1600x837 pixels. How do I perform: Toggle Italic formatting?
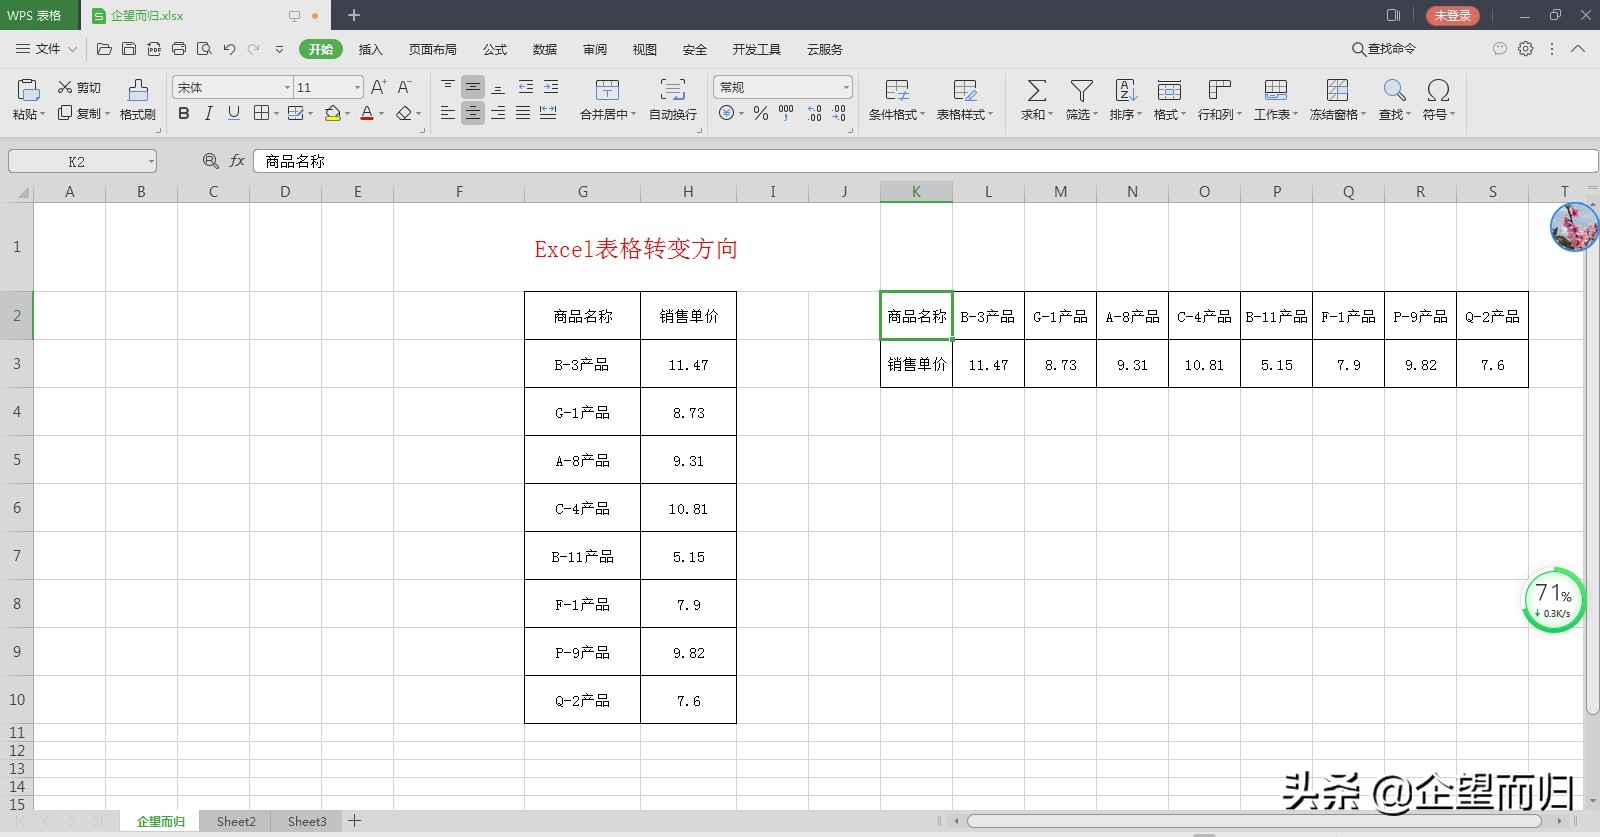tap(208, 113)
